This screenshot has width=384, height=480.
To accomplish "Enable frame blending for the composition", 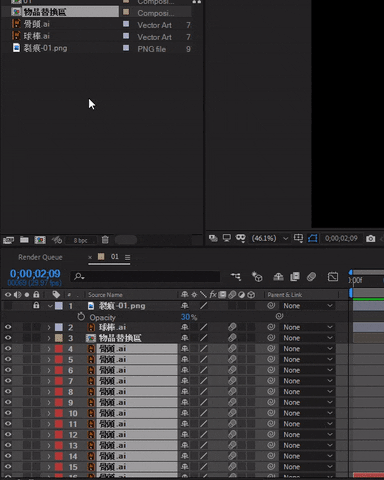I will coord(295,276).
